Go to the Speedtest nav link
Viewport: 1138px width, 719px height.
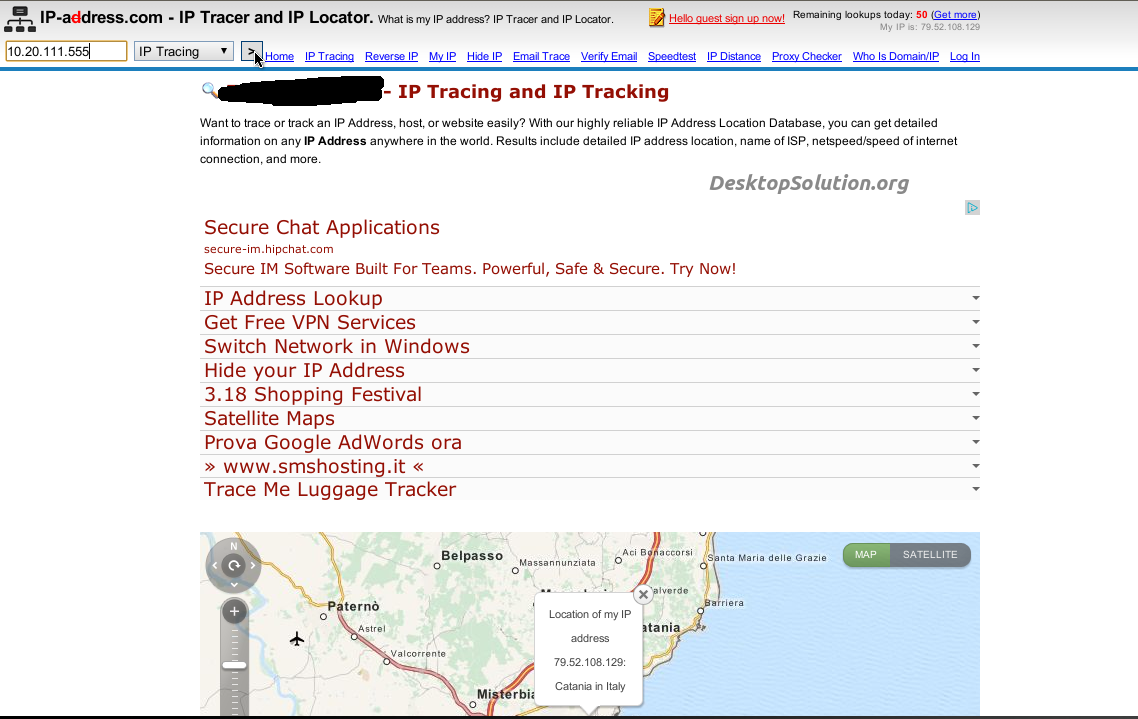click(x=671, y=57)
